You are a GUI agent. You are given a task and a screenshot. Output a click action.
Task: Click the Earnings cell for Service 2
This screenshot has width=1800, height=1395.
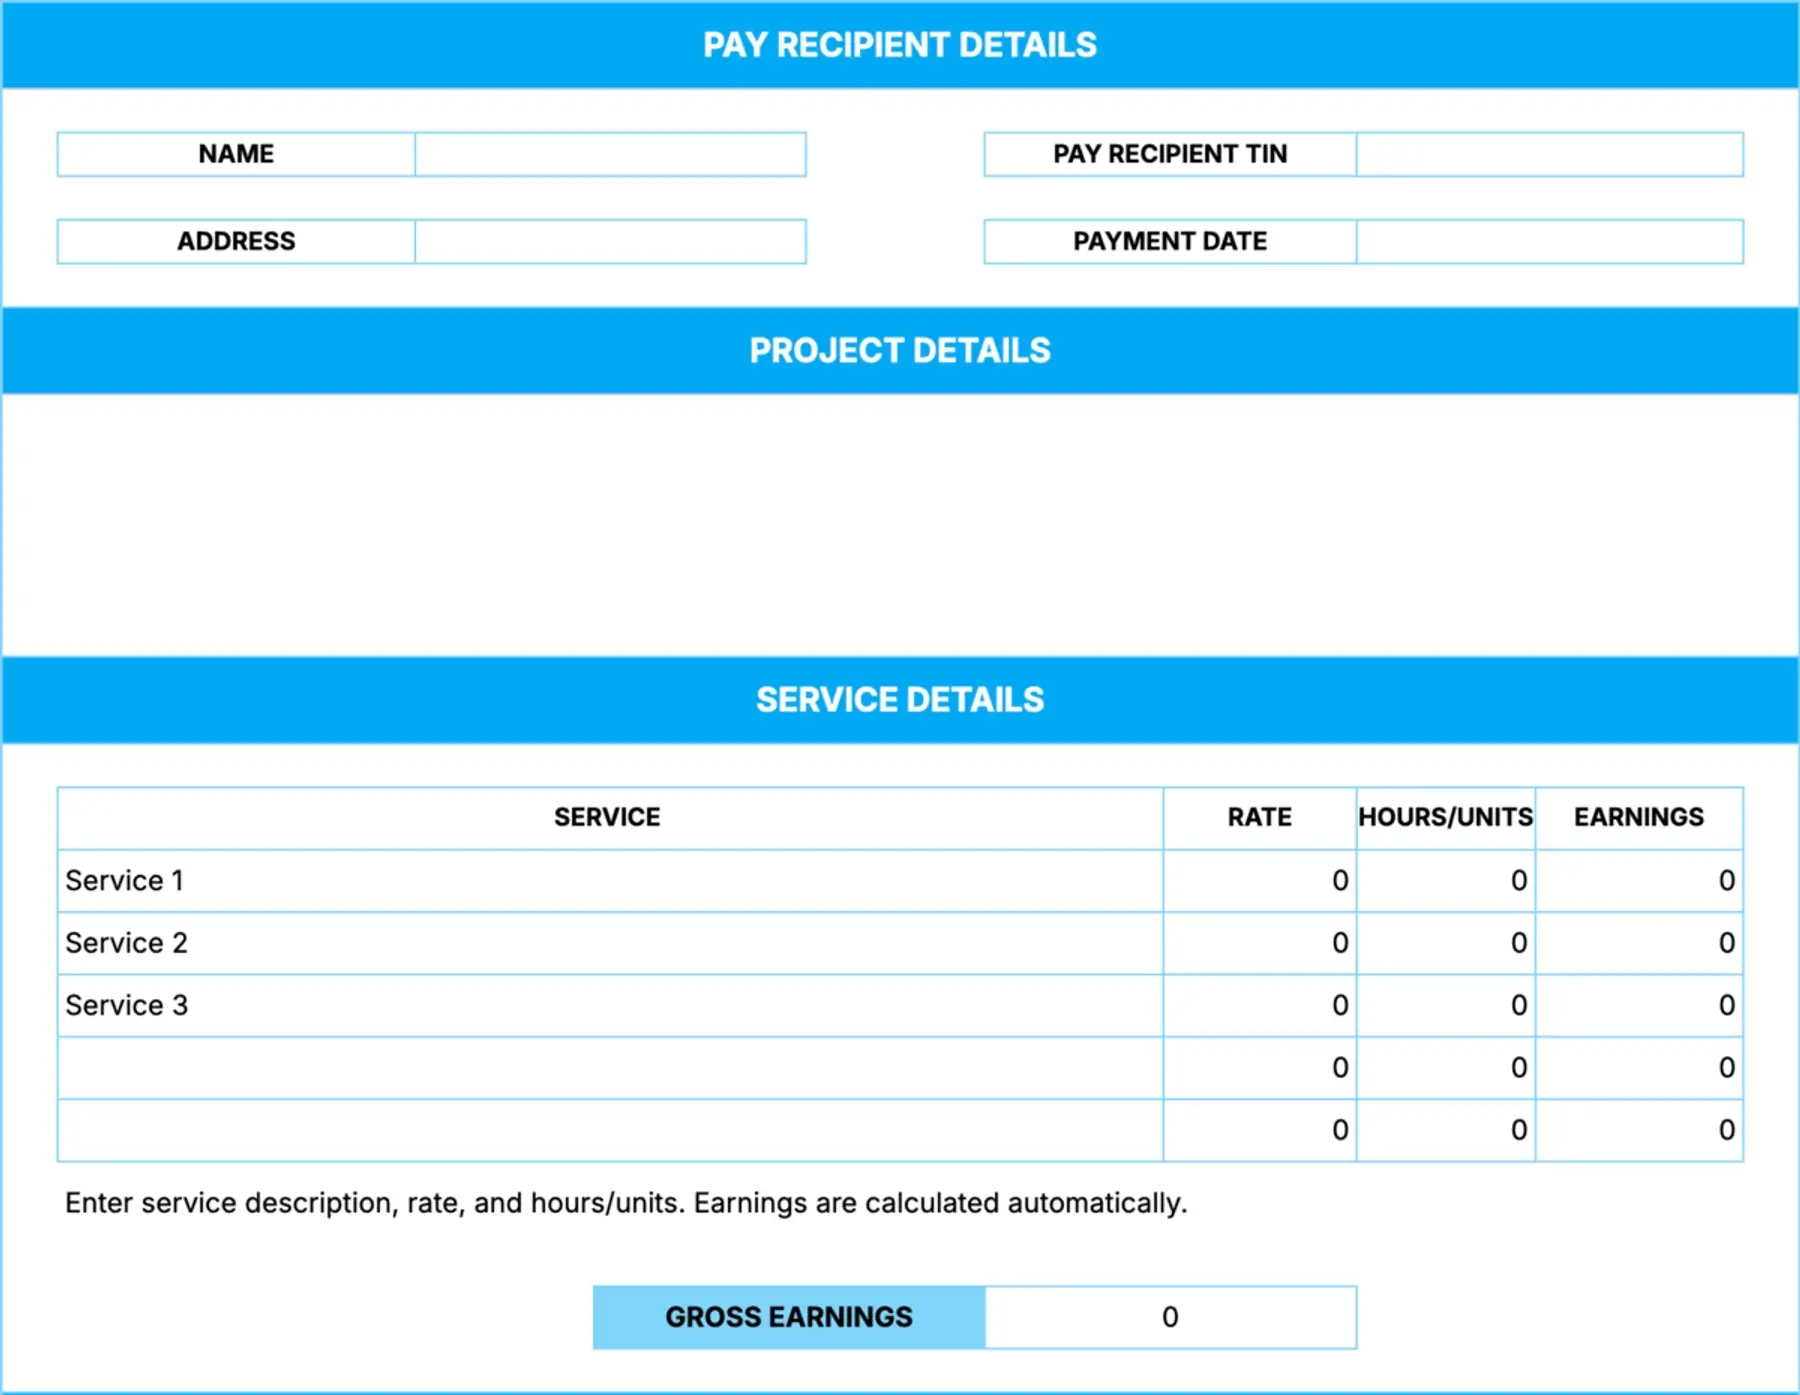coord(1639,943)
